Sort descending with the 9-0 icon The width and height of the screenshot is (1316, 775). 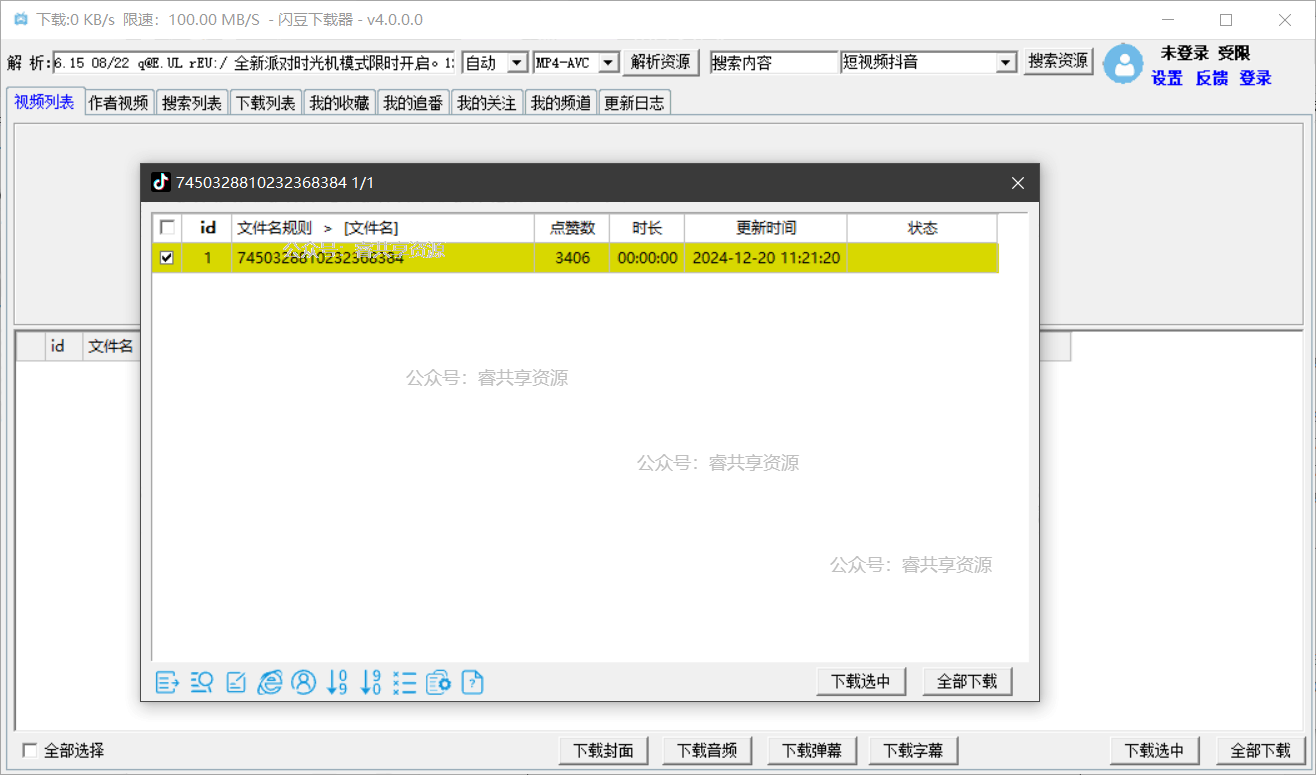tap(371, 683)
